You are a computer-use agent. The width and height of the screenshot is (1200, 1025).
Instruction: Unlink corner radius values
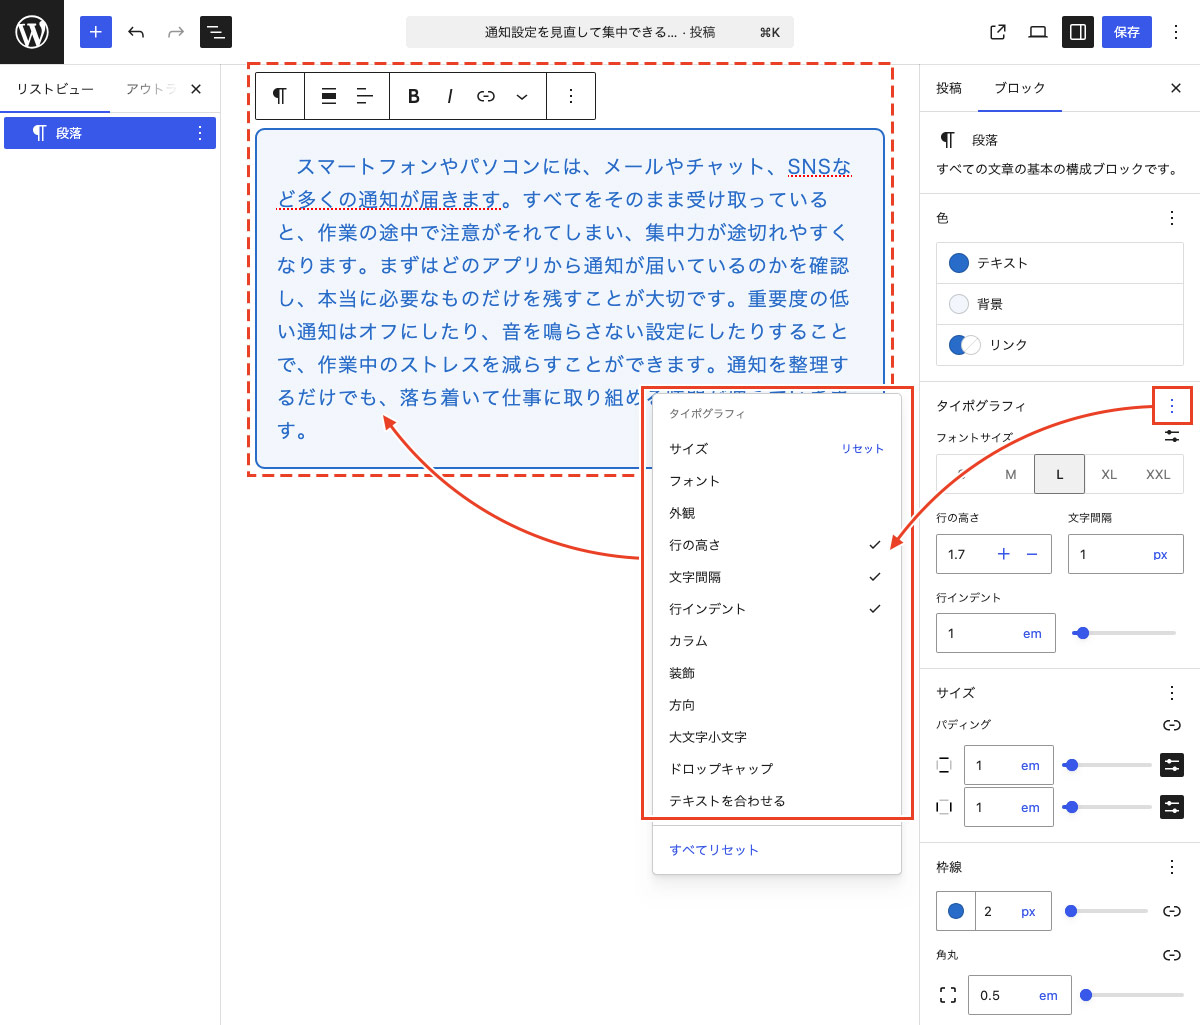tap(1172, 955)
